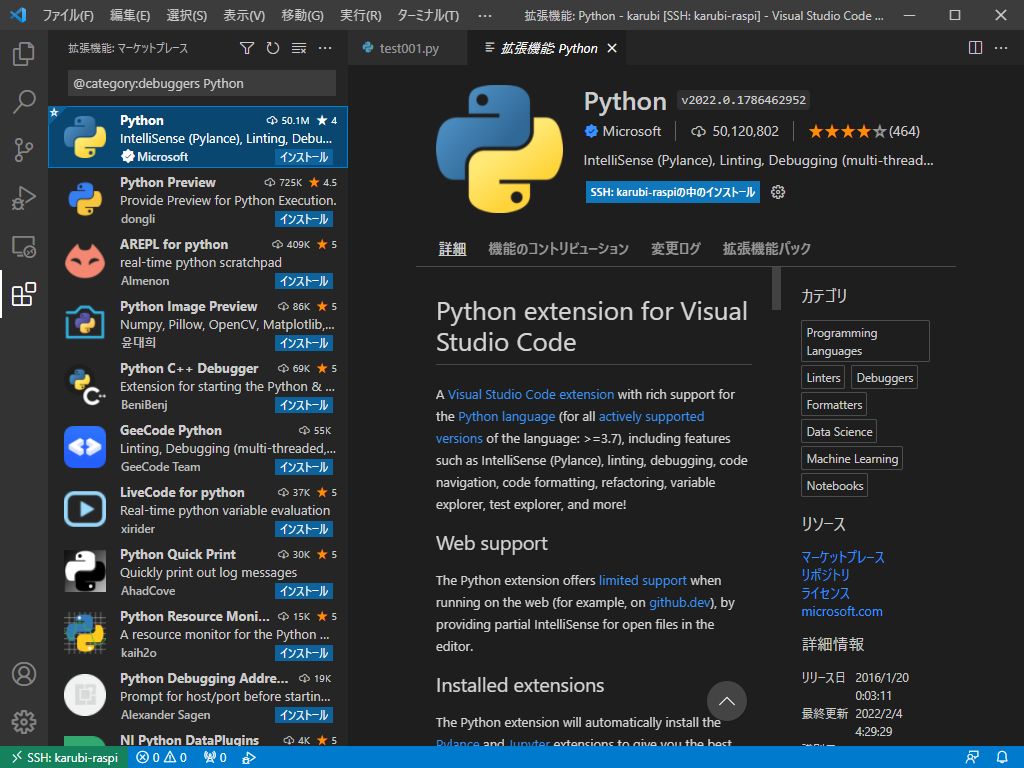Switch to the 変更ログ tab

pos(676,249)
